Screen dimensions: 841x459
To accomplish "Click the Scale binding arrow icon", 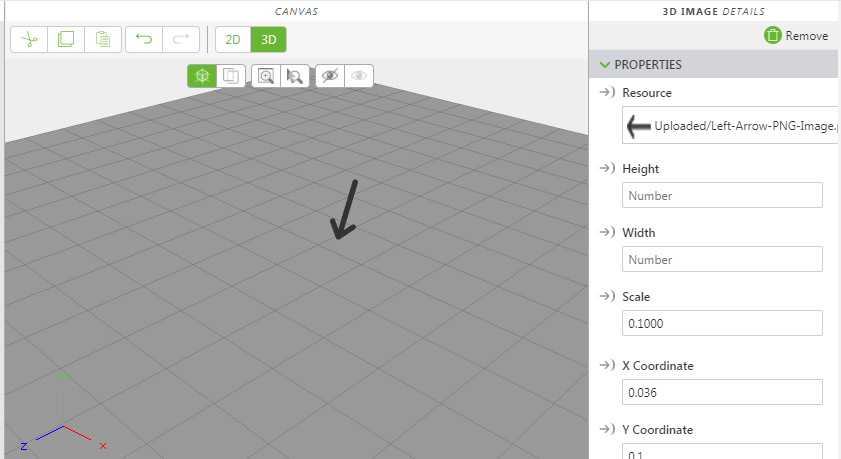I will [x=607, y=296].
